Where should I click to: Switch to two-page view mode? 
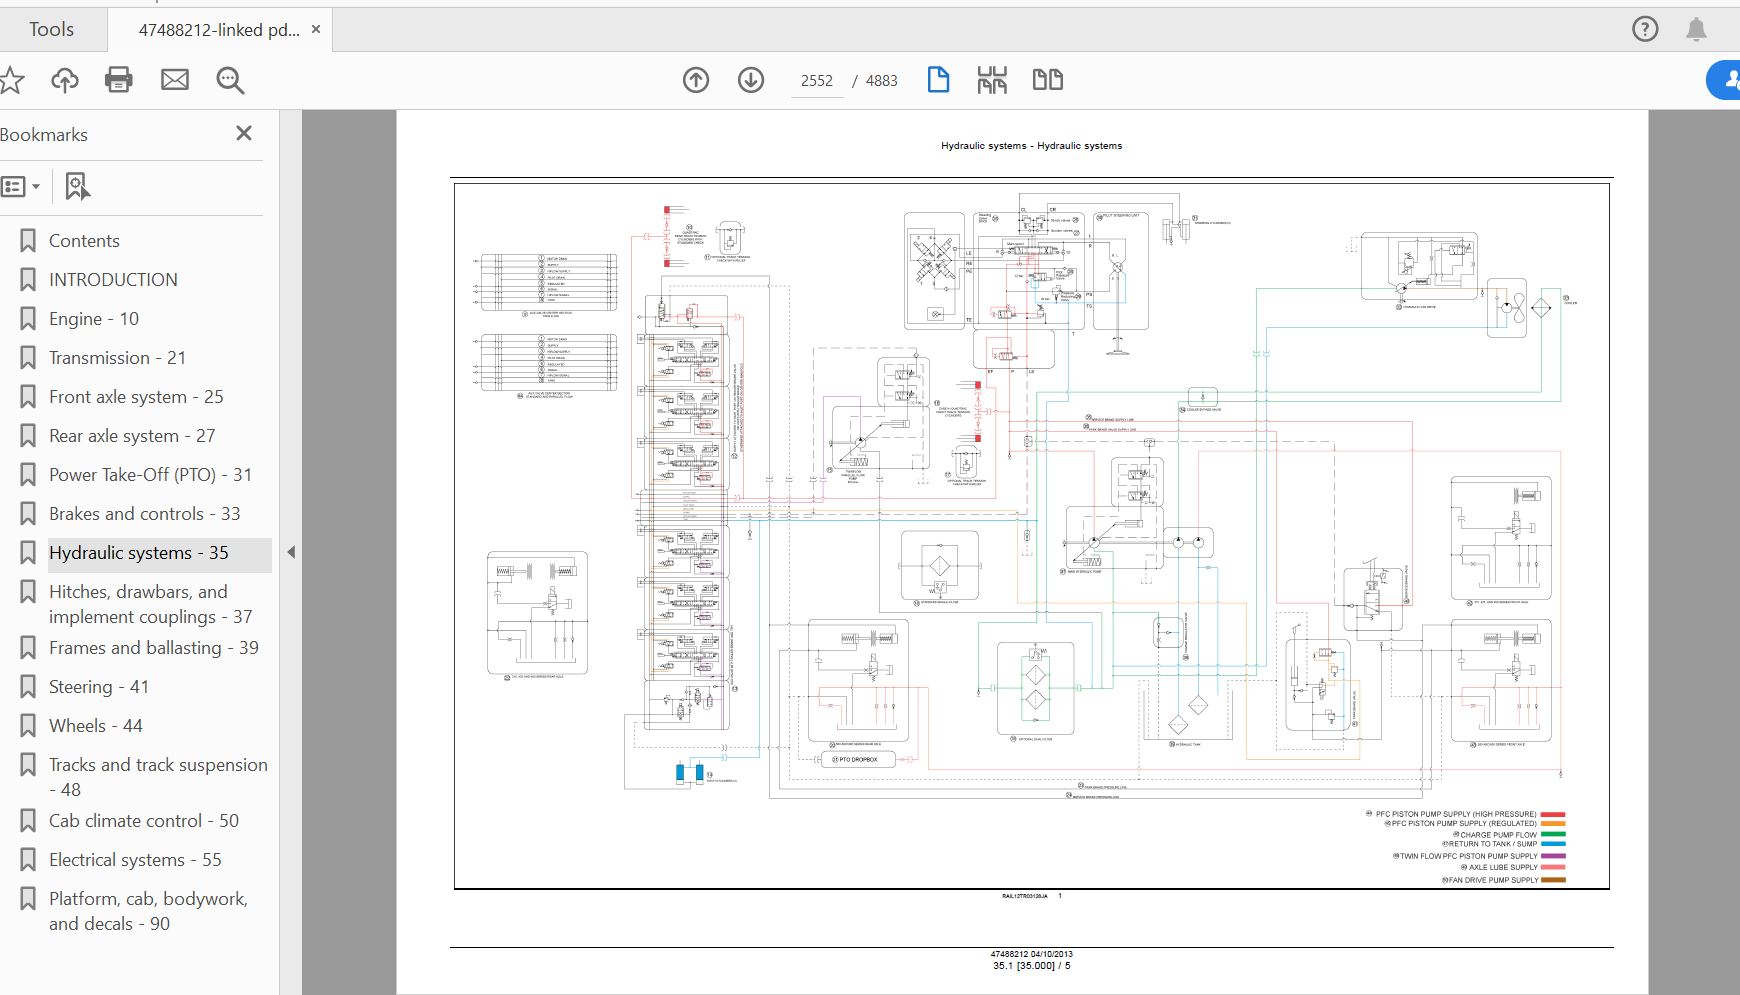pos(1047,80)
